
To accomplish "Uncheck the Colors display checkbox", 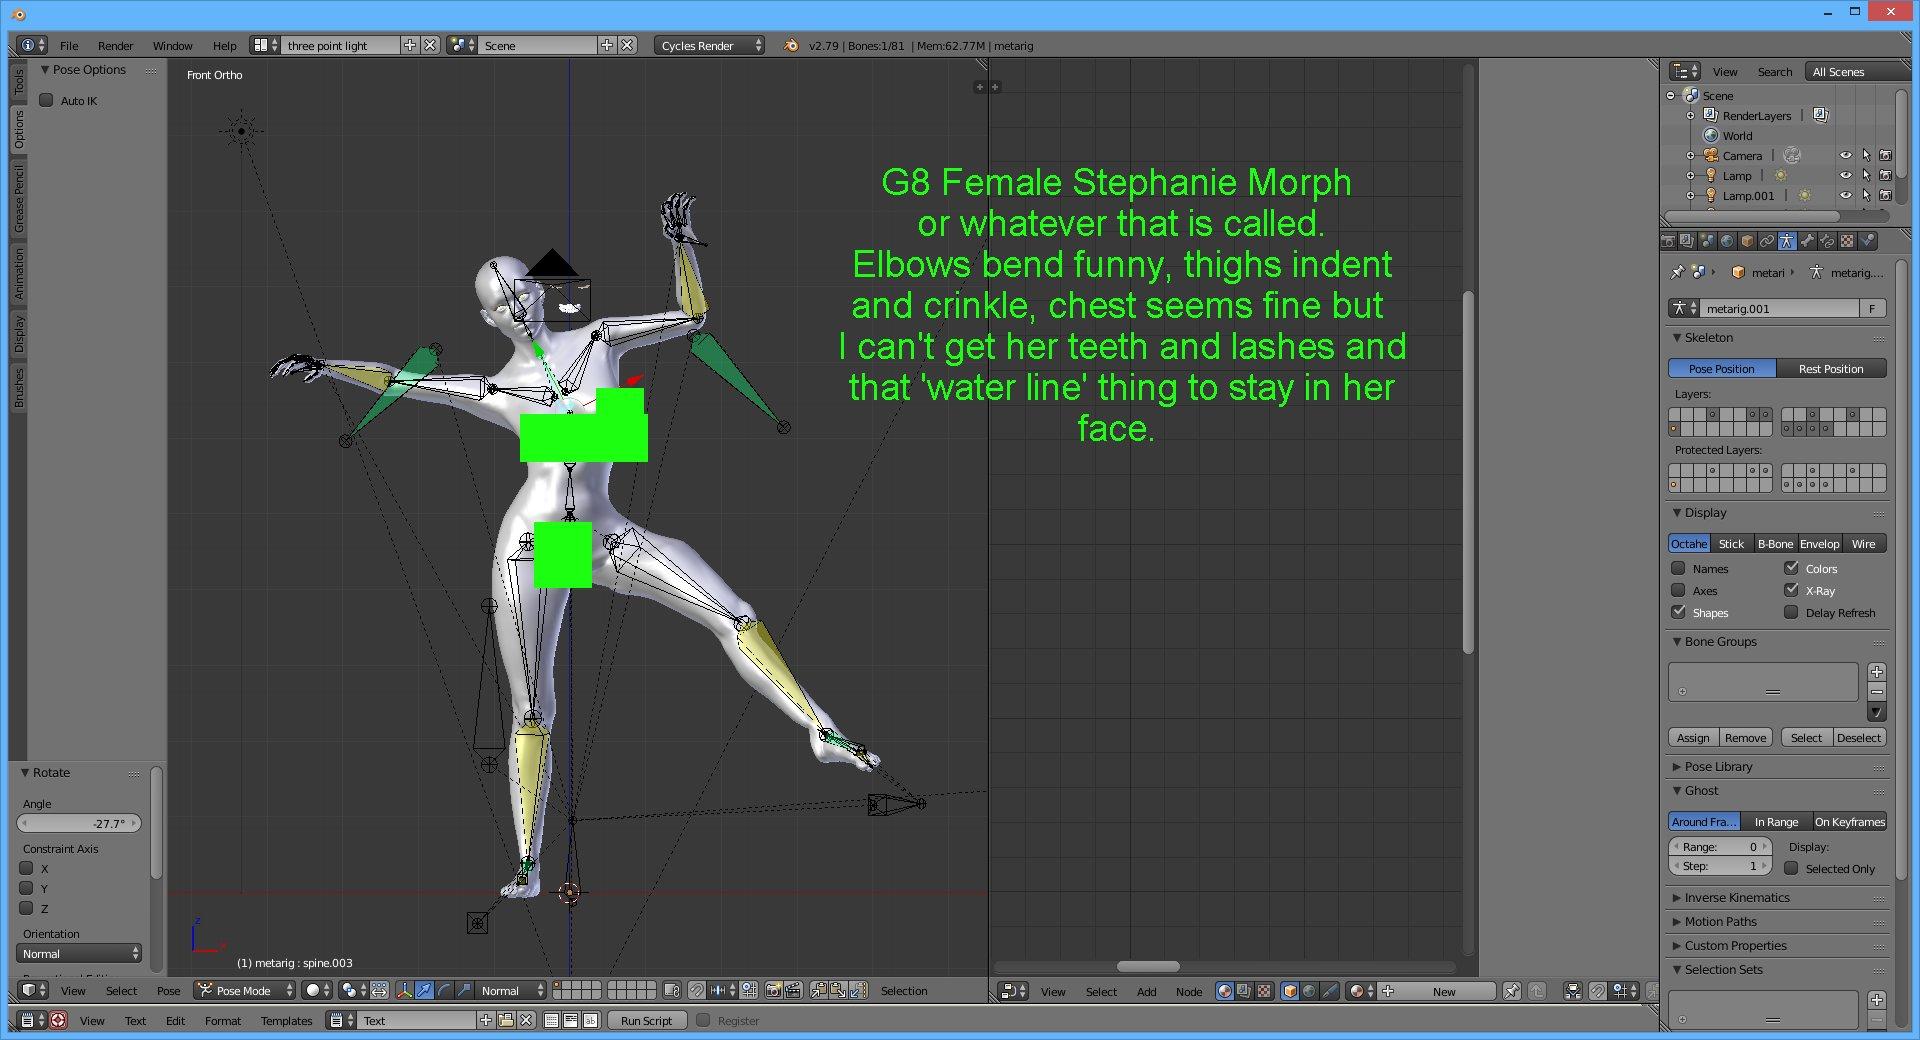I will pos(1791,568).
